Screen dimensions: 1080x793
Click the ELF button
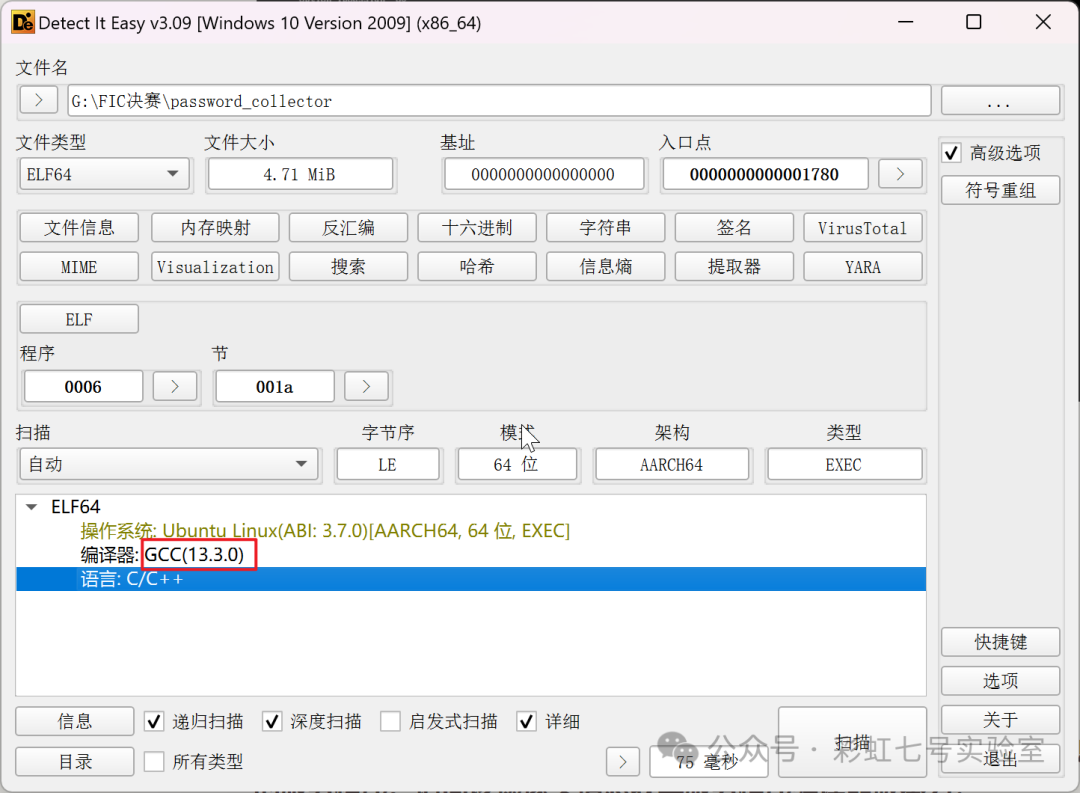tap(79, 319)
